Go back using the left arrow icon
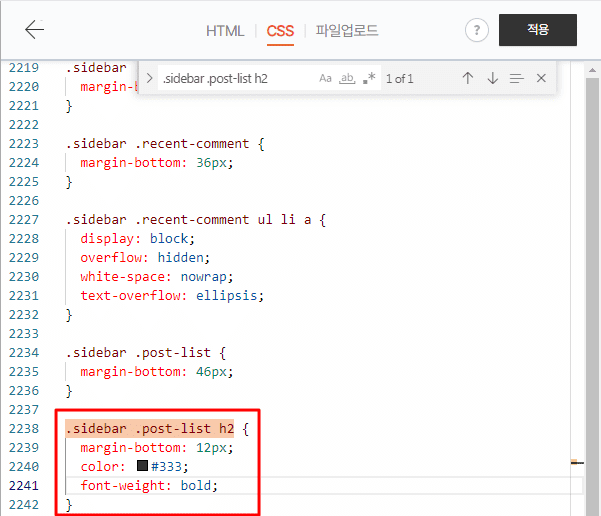The width and height of the screenshot is (601, 516). click(34, 30)
